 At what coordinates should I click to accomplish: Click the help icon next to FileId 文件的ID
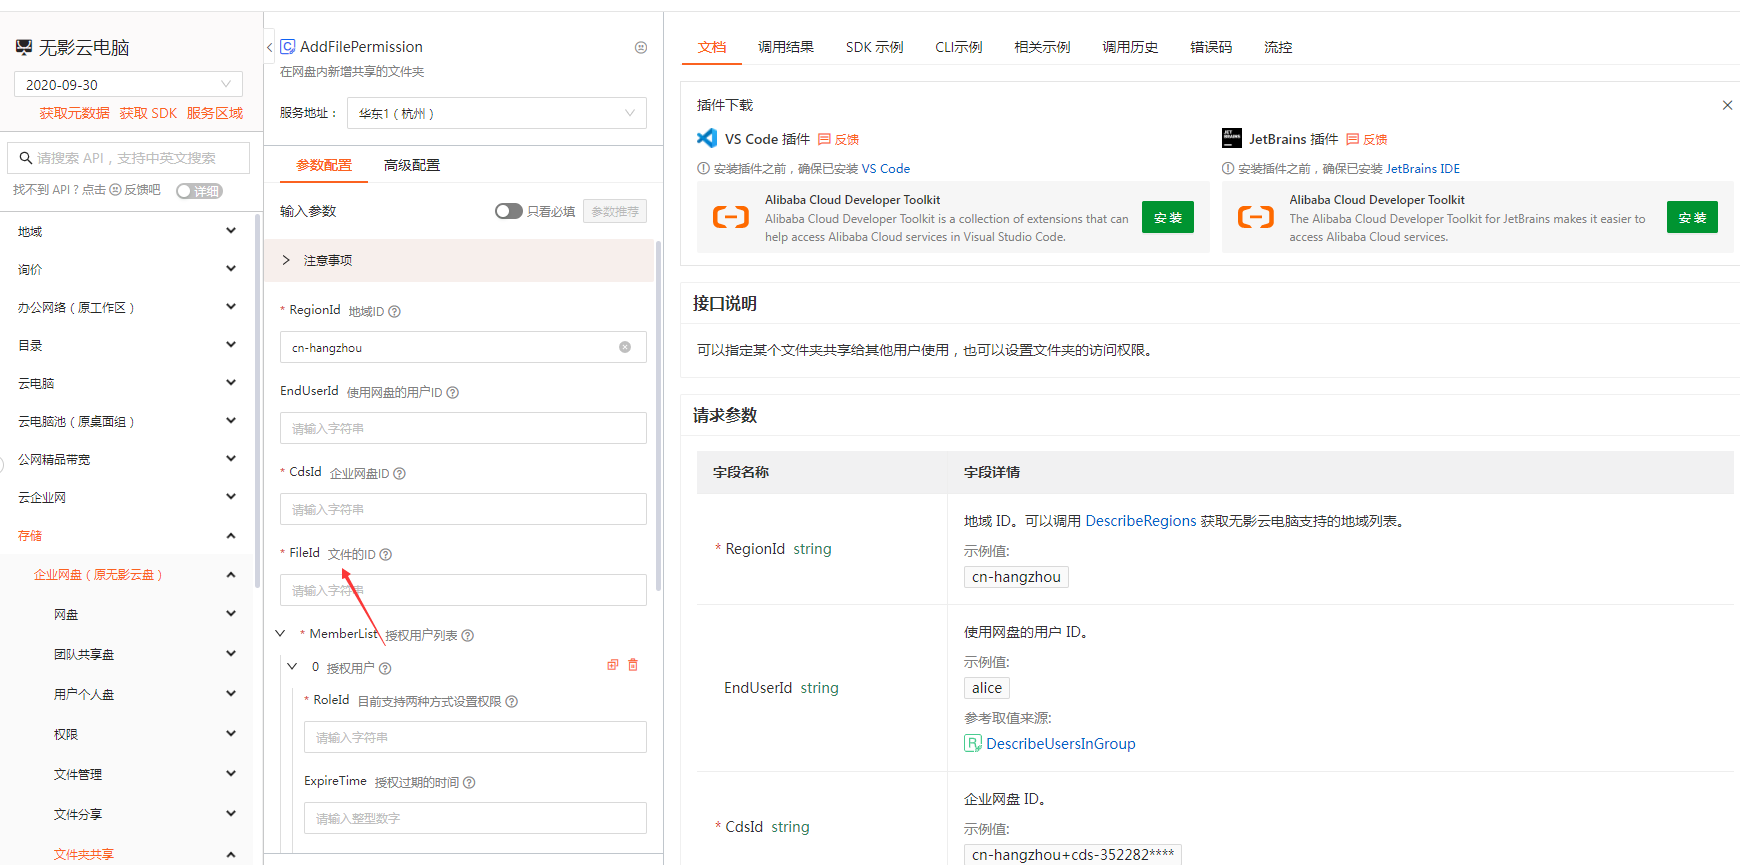pyautogui.click(x=386, y=554)
